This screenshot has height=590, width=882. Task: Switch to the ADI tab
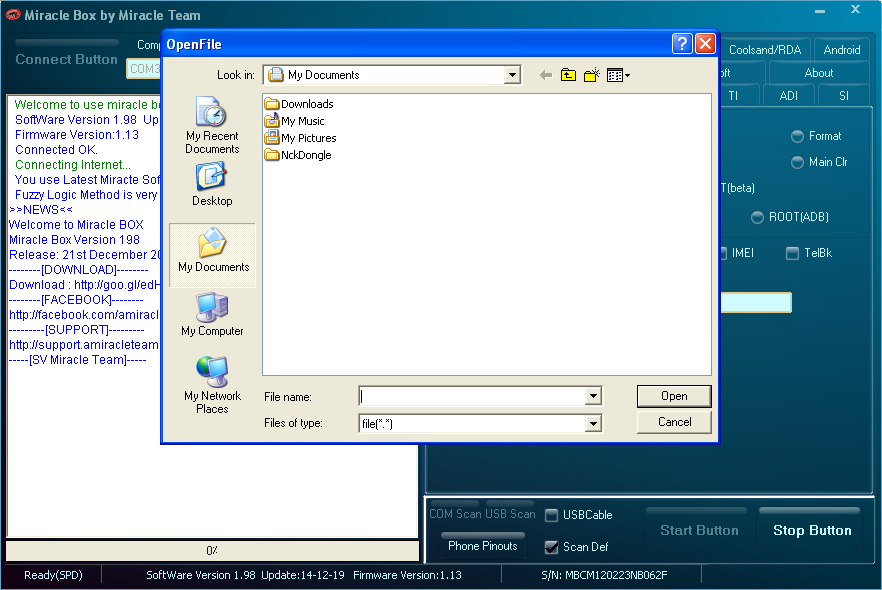click(x=789, y=96)
